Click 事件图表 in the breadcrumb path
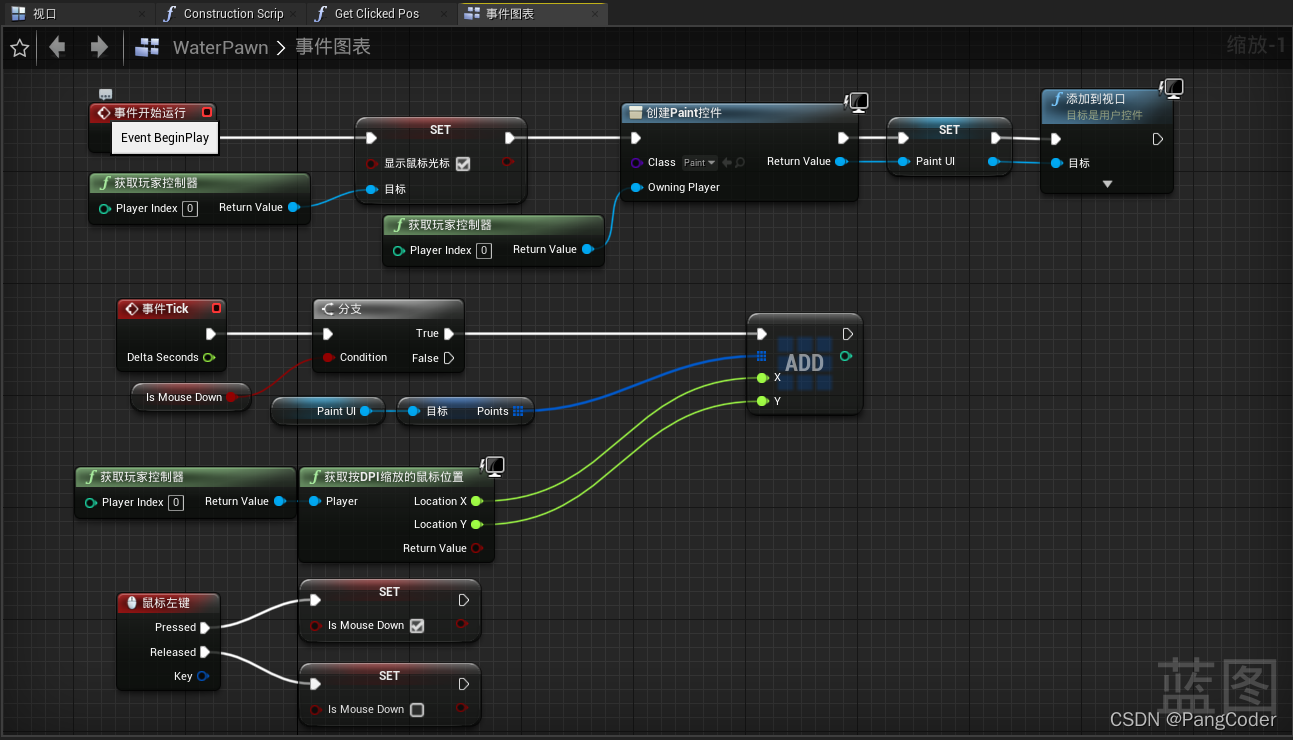This screenshot has width=1293, height=740. tap(333, 46)
